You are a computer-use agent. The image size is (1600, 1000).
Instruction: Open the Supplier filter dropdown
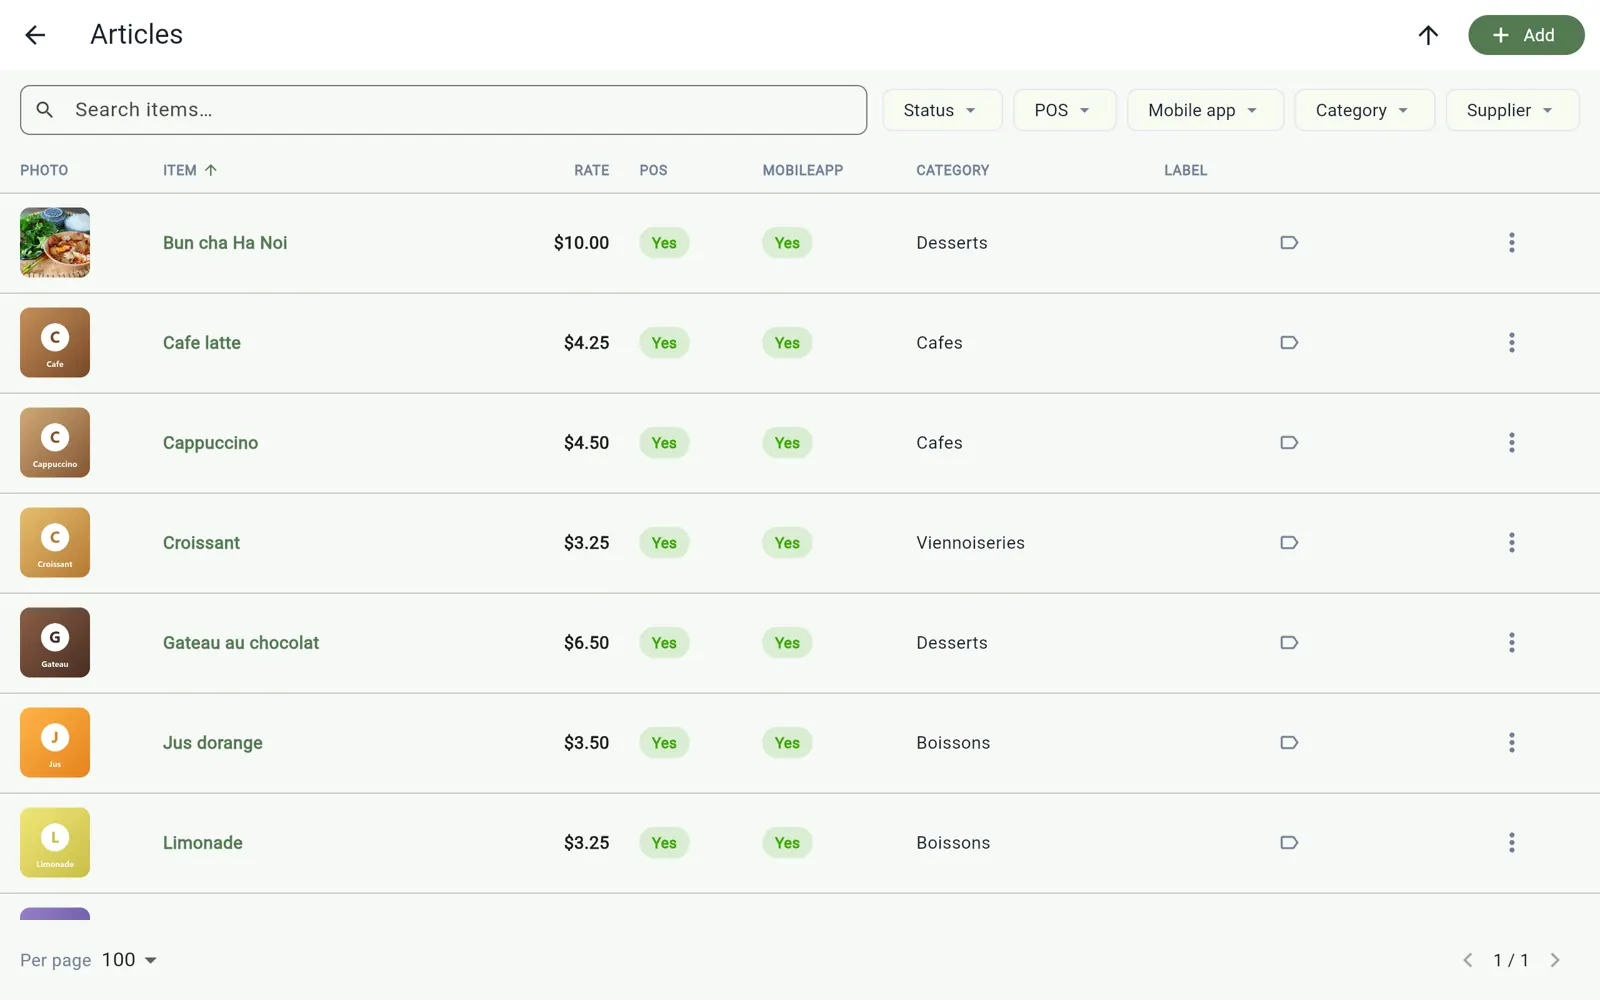1512,110
